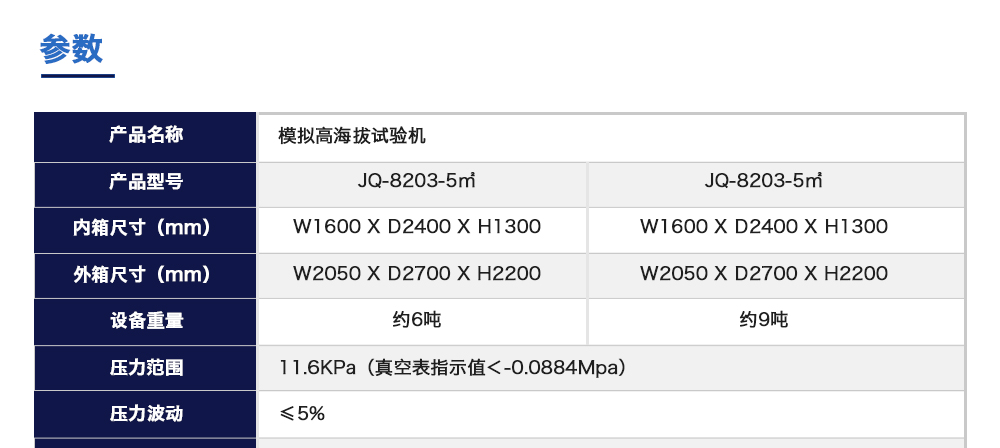Select the 内箱尺寸(mm) header cell
Image resolution: width=1000 pixels, height=448 pixels.
146,228
